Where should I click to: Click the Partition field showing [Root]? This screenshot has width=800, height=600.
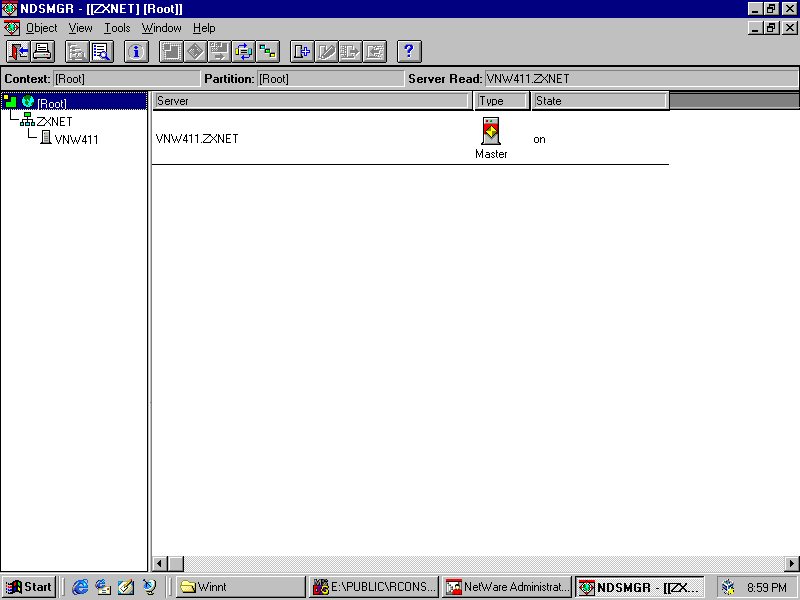[x=330, y=79]
